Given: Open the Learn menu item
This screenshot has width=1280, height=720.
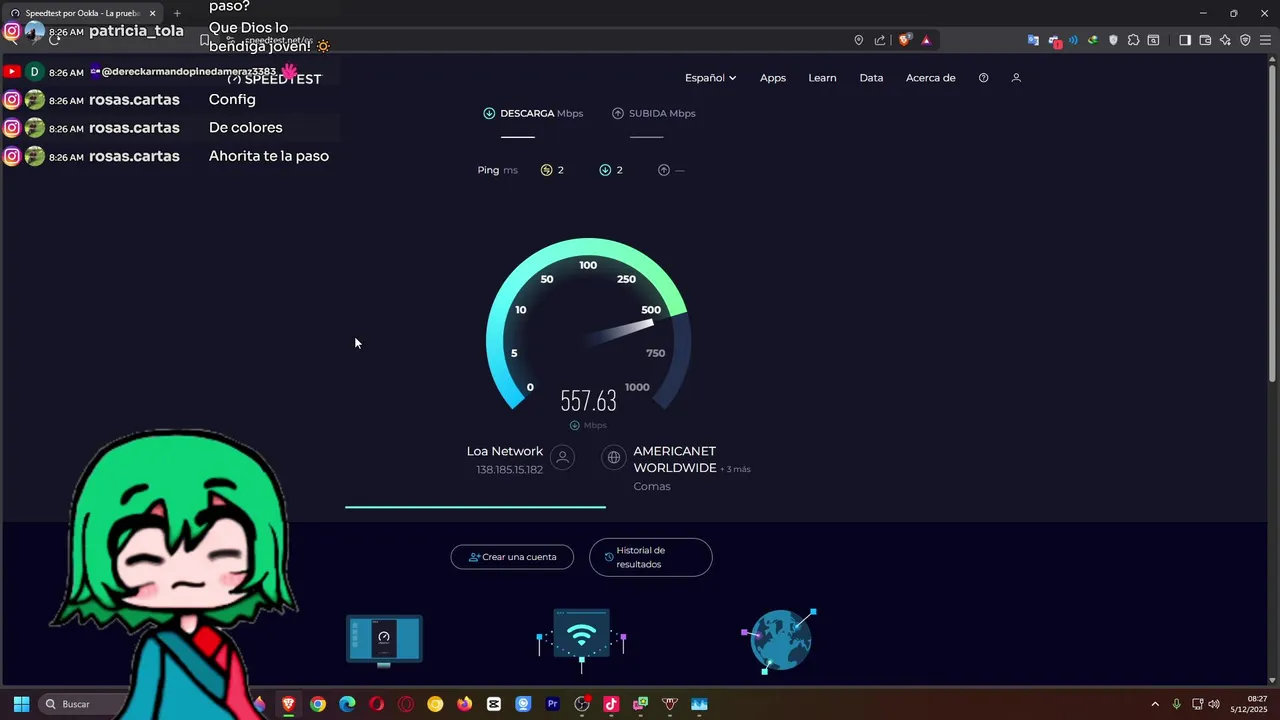Looking at the screenshot, I should tap(822, 78).
